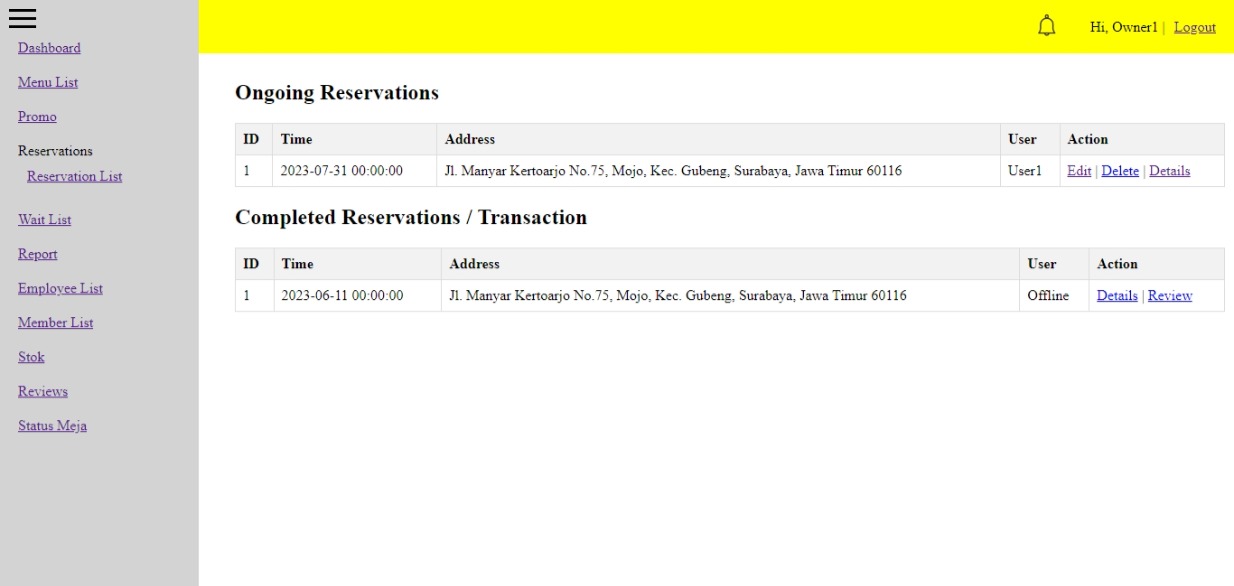Click address cell in completed reservations row
1234x586 pixels.
[x=731, y=296]
